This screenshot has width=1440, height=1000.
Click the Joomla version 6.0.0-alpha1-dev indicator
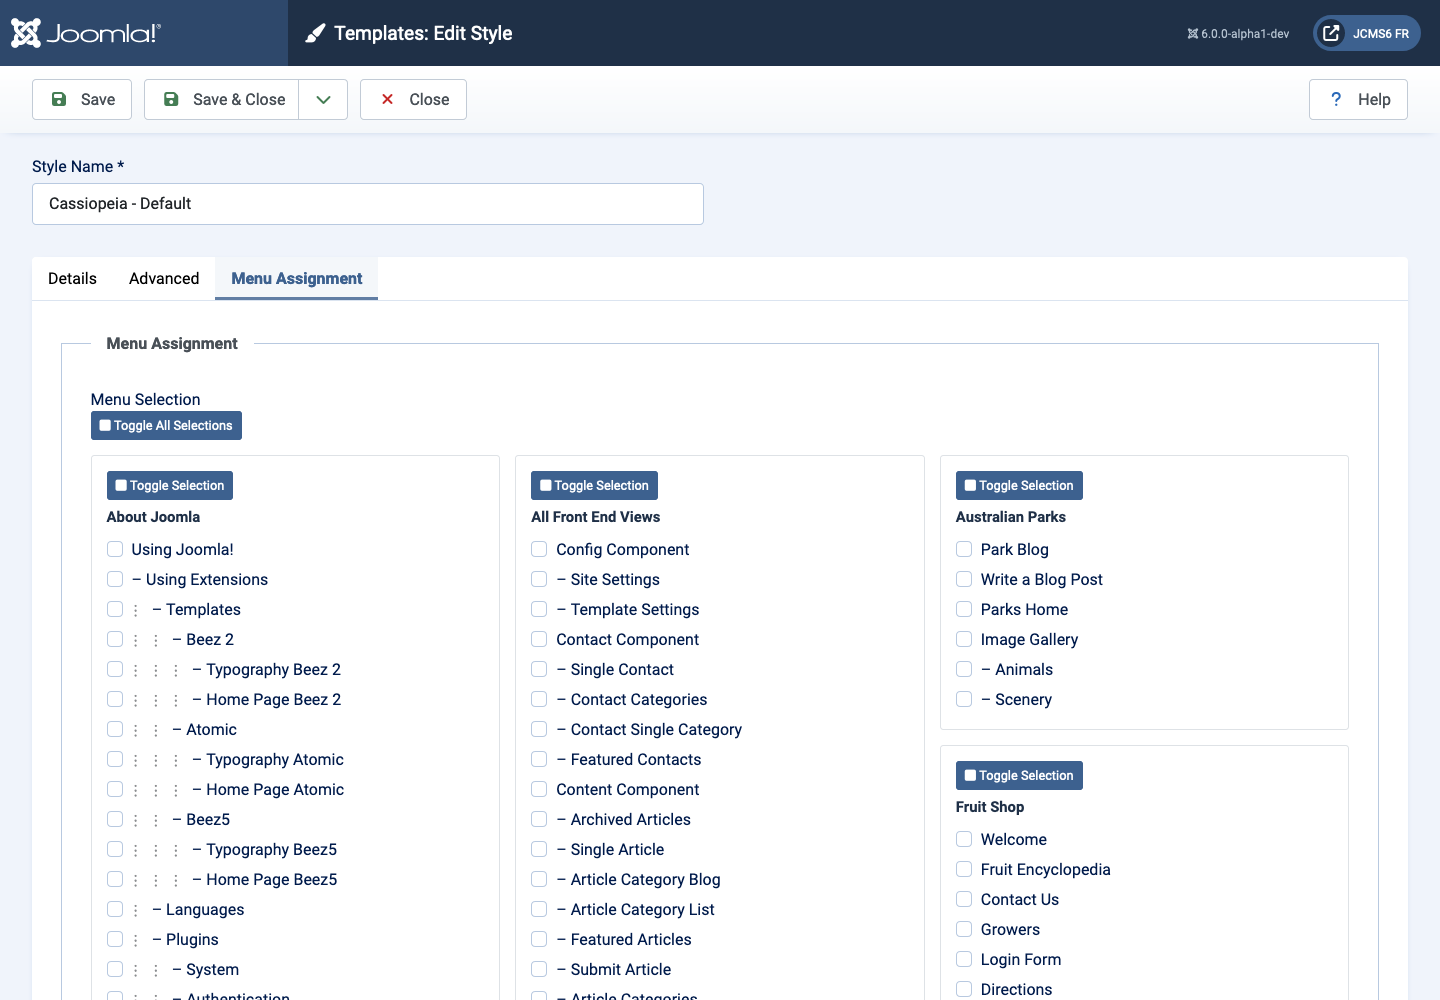click(1238, 34)
